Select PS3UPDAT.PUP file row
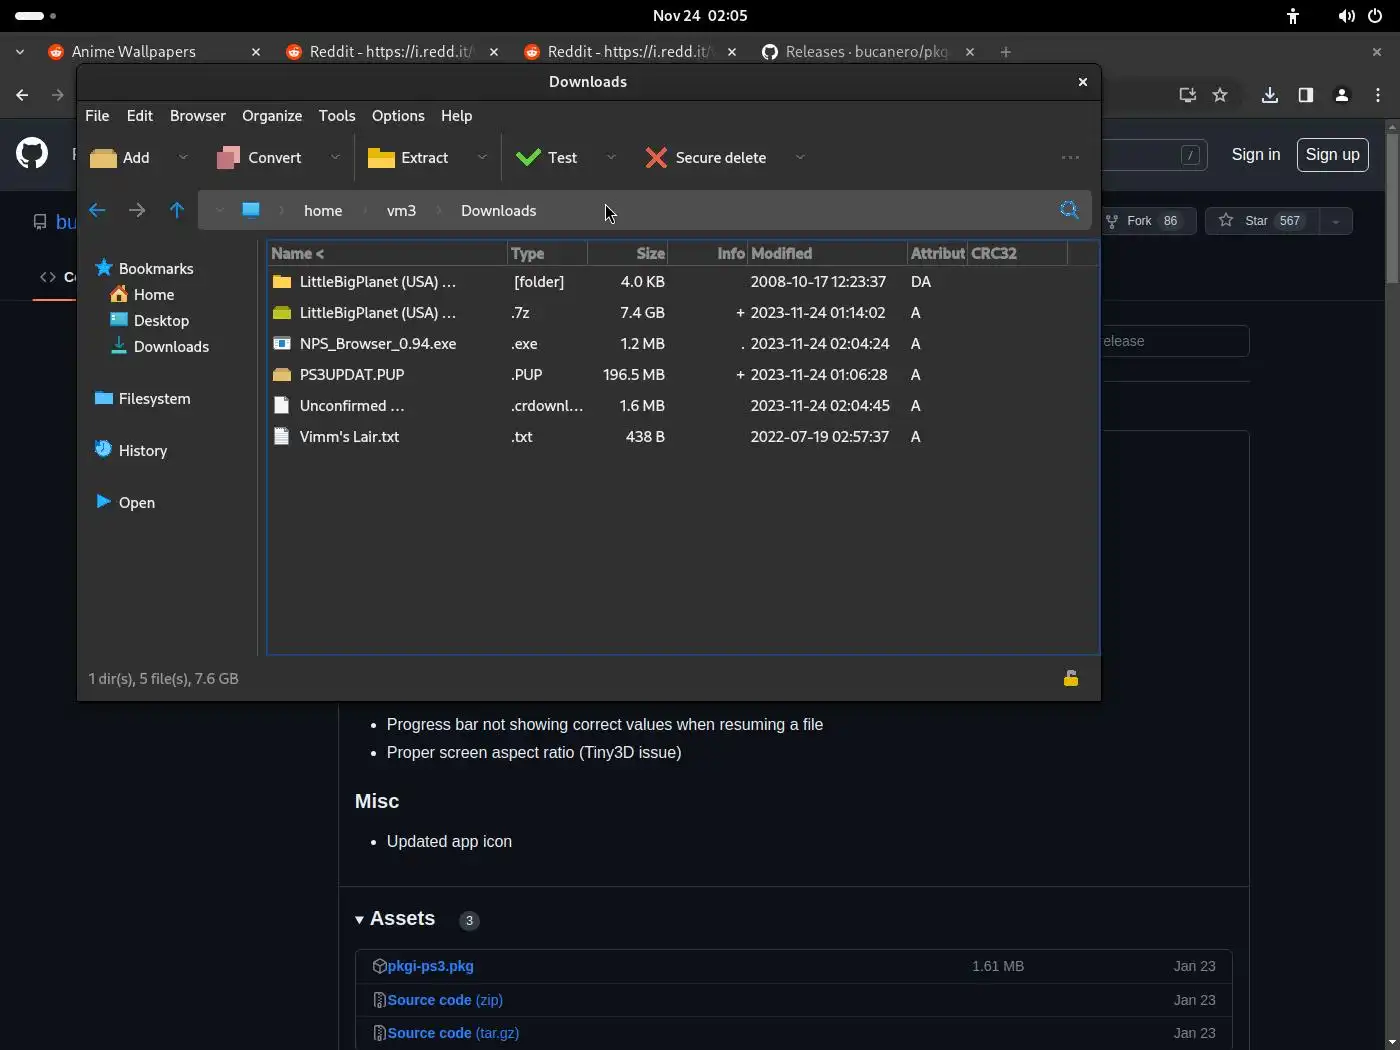Image resolution: width=1400 pixels, height=1050 pixels. (x=683, y=375)
